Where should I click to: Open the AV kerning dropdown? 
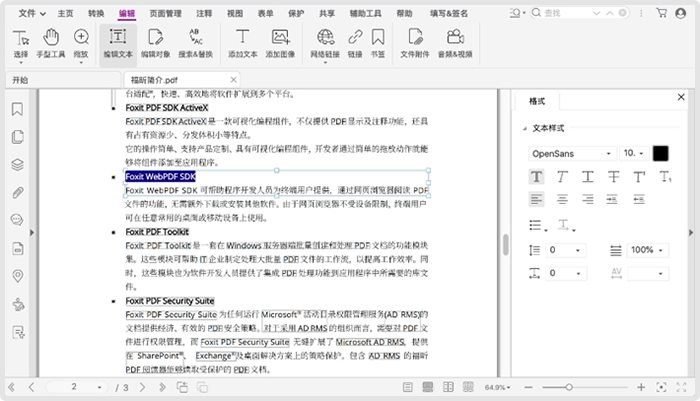647,273
